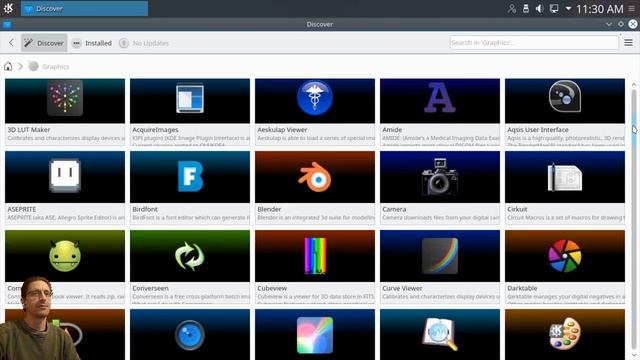Open the Discover hamburger menu
Image resolution: width=640 pixels, height=360 pixels.
pyautogui.click(x=629, y=42)
